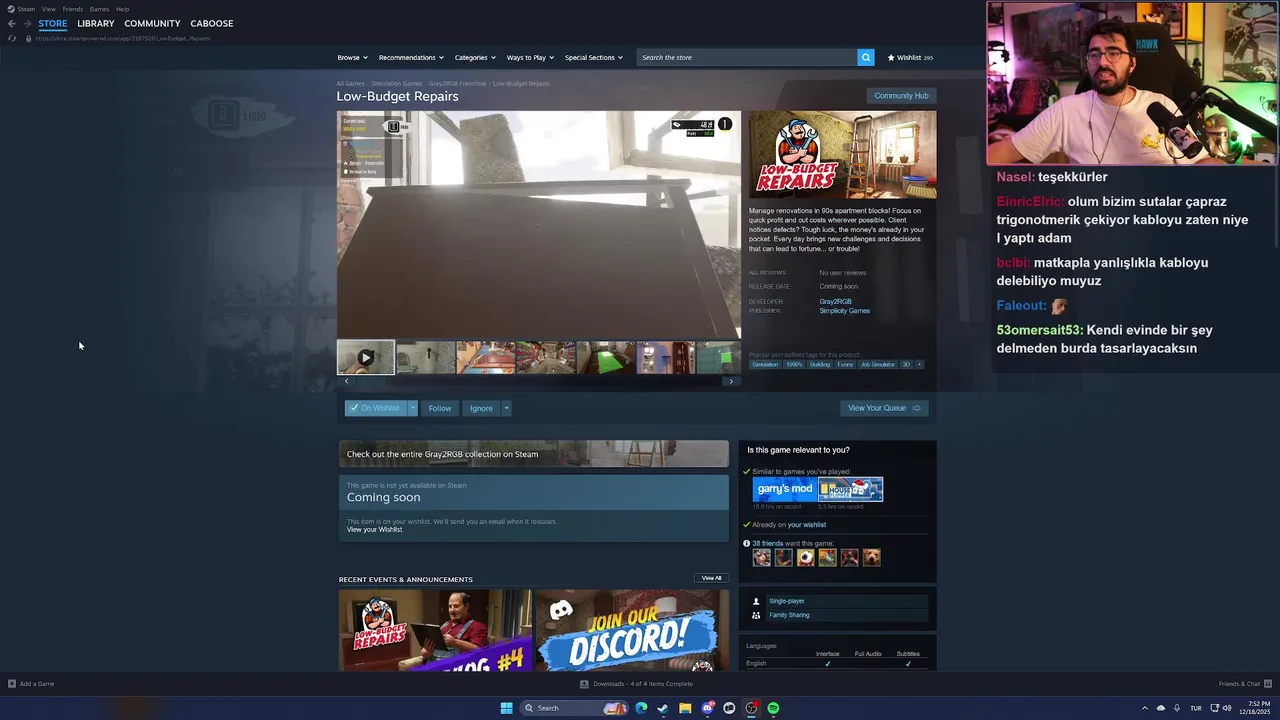This screenshot has width=1280, height=720.
Task: Open the Friends menu
Action: [x=73, y=9]
